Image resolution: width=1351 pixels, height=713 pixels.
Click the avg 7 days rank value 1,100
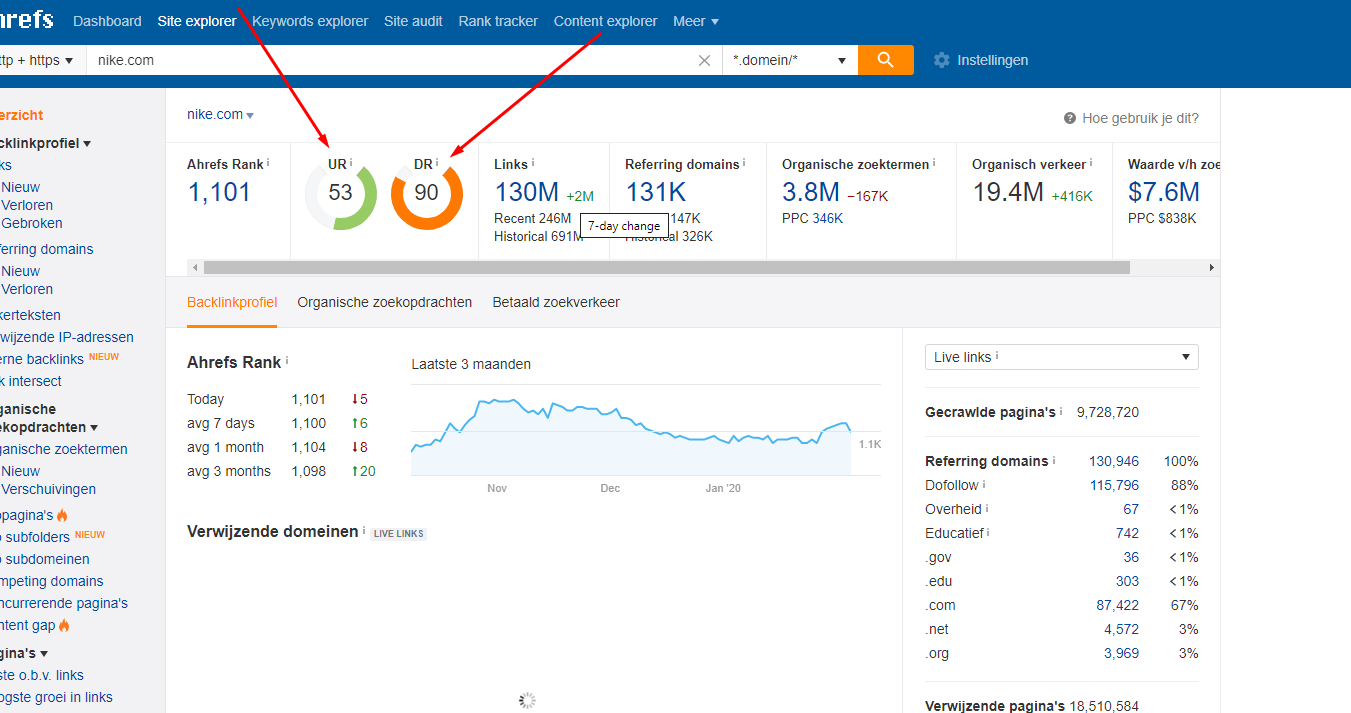309,423
